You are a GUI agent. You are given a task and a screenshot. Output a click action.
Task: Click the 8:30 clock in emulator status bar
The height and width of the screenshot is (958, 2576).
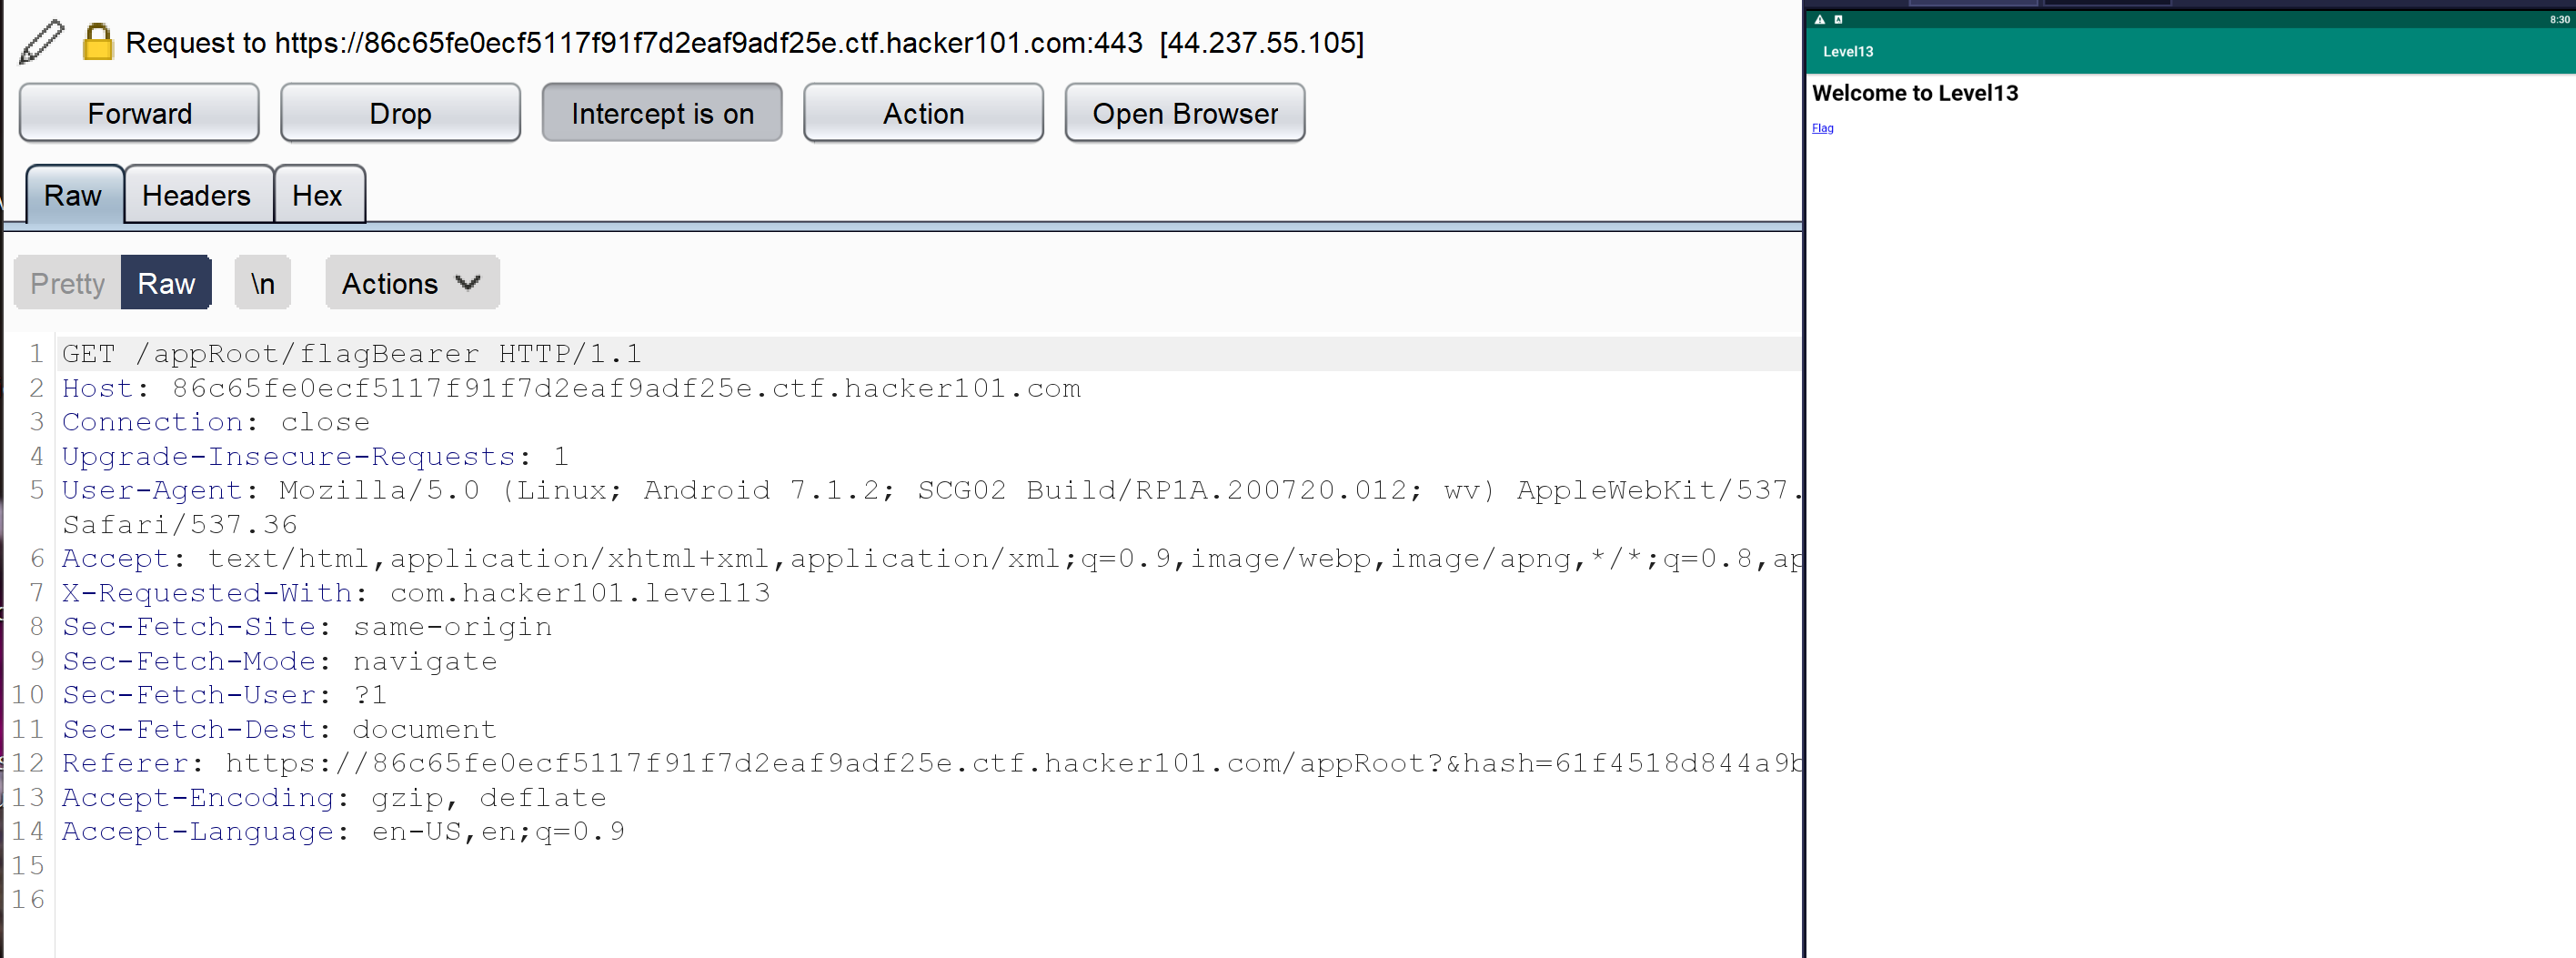(2559, 19)
